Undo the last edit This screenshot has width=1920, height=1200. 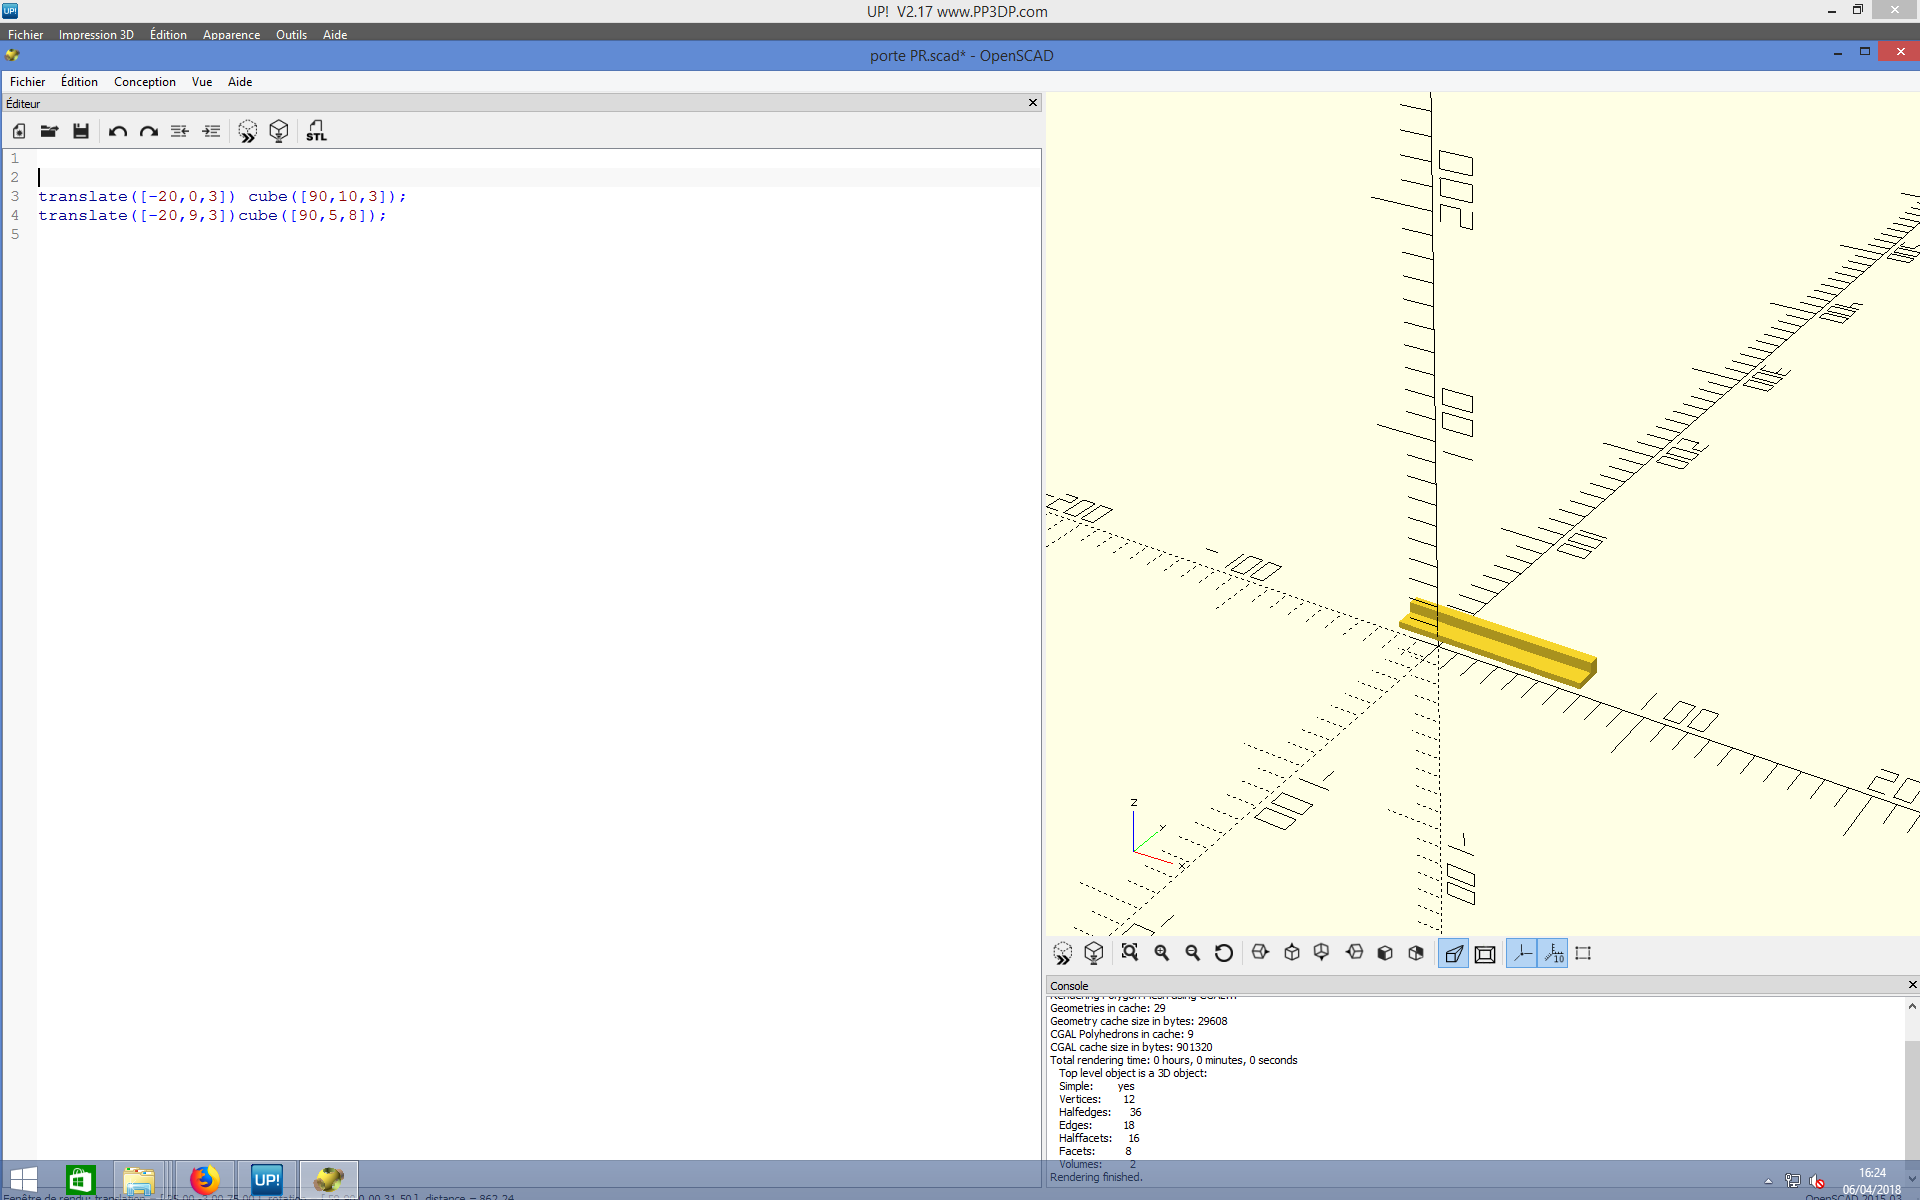pos(117,131)
